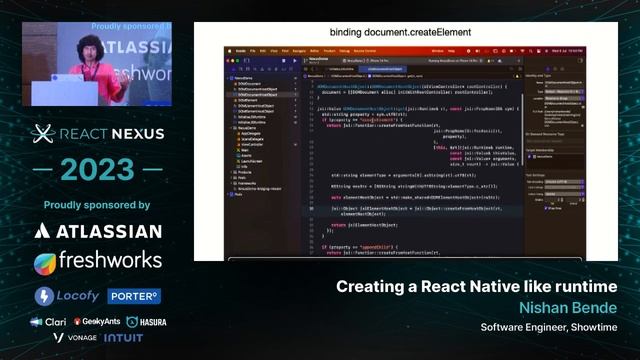Open the Find navigator icon
The width and height of the screenshot is (640, 360).
pyautogui.click(x=255, y=69)
